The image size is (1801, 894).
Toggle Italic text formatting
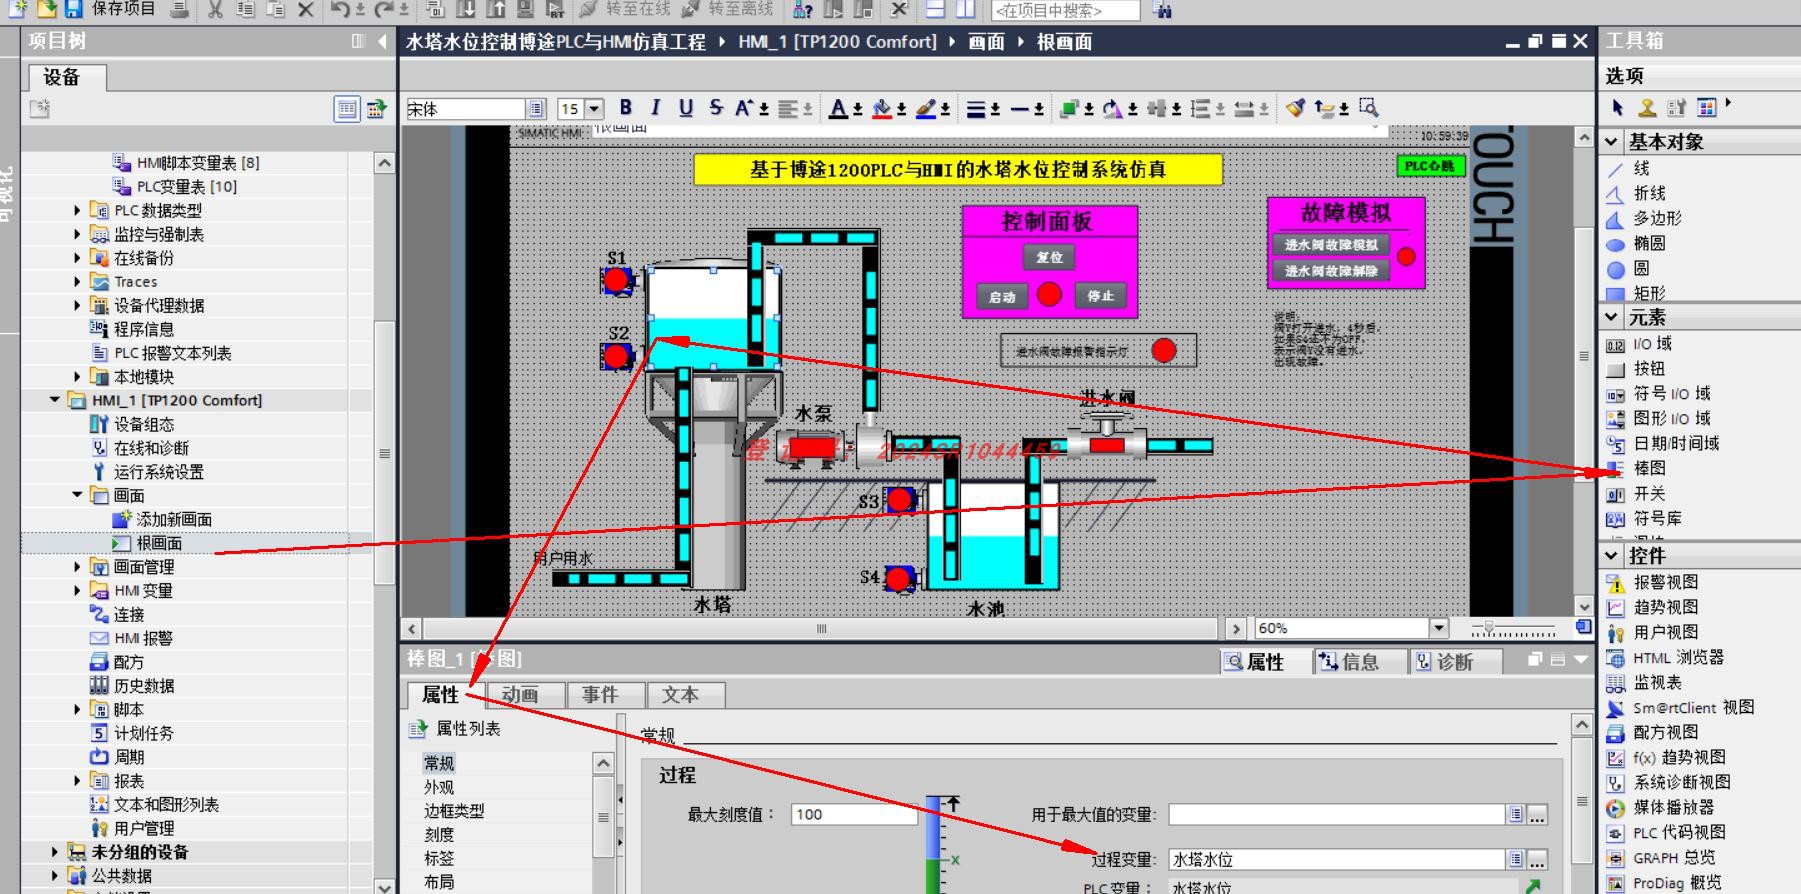pyautogui.click(x=655, y=108)
